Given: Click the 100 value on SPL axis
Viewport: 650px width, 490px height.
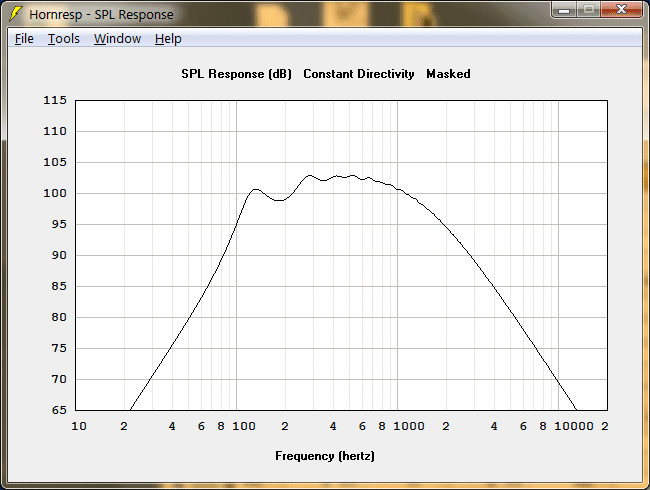Looking at the screenshot, I should [x=55, y=193].
